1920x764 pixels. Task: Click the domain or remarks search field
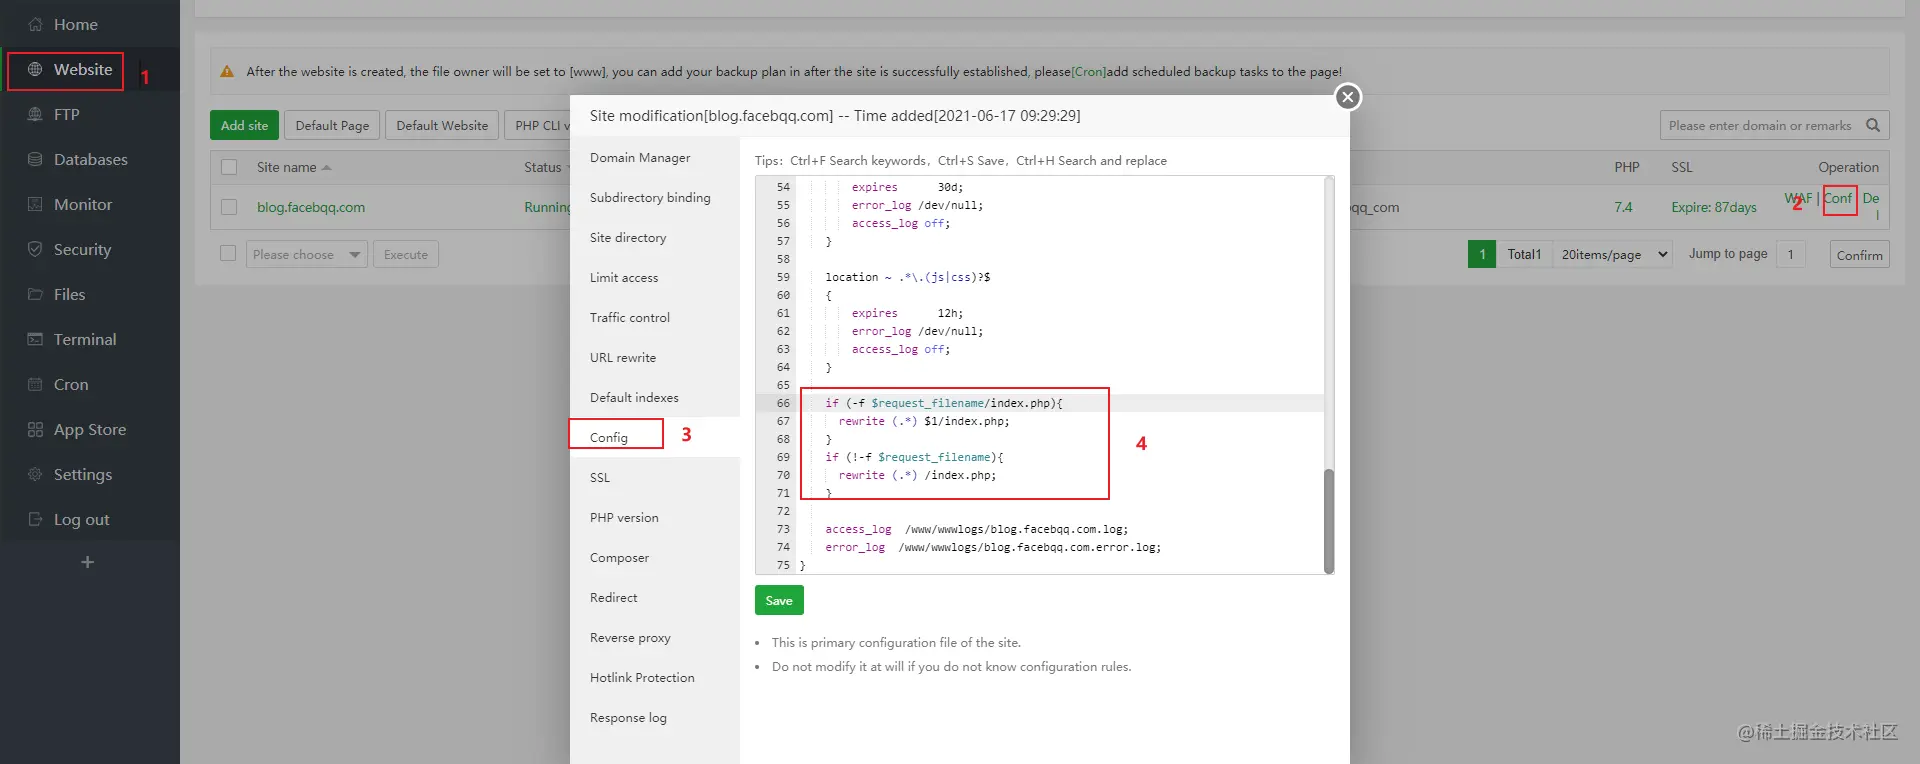click(1760, 125)
